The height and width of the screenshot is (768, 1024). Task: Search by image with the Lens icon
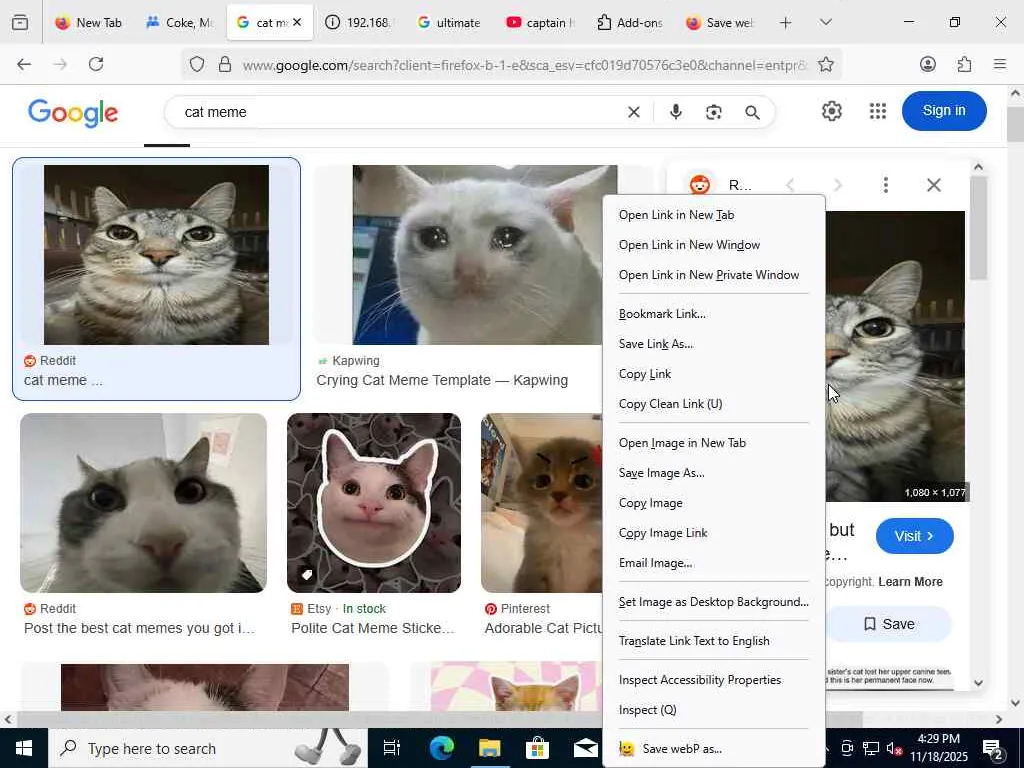714,112
